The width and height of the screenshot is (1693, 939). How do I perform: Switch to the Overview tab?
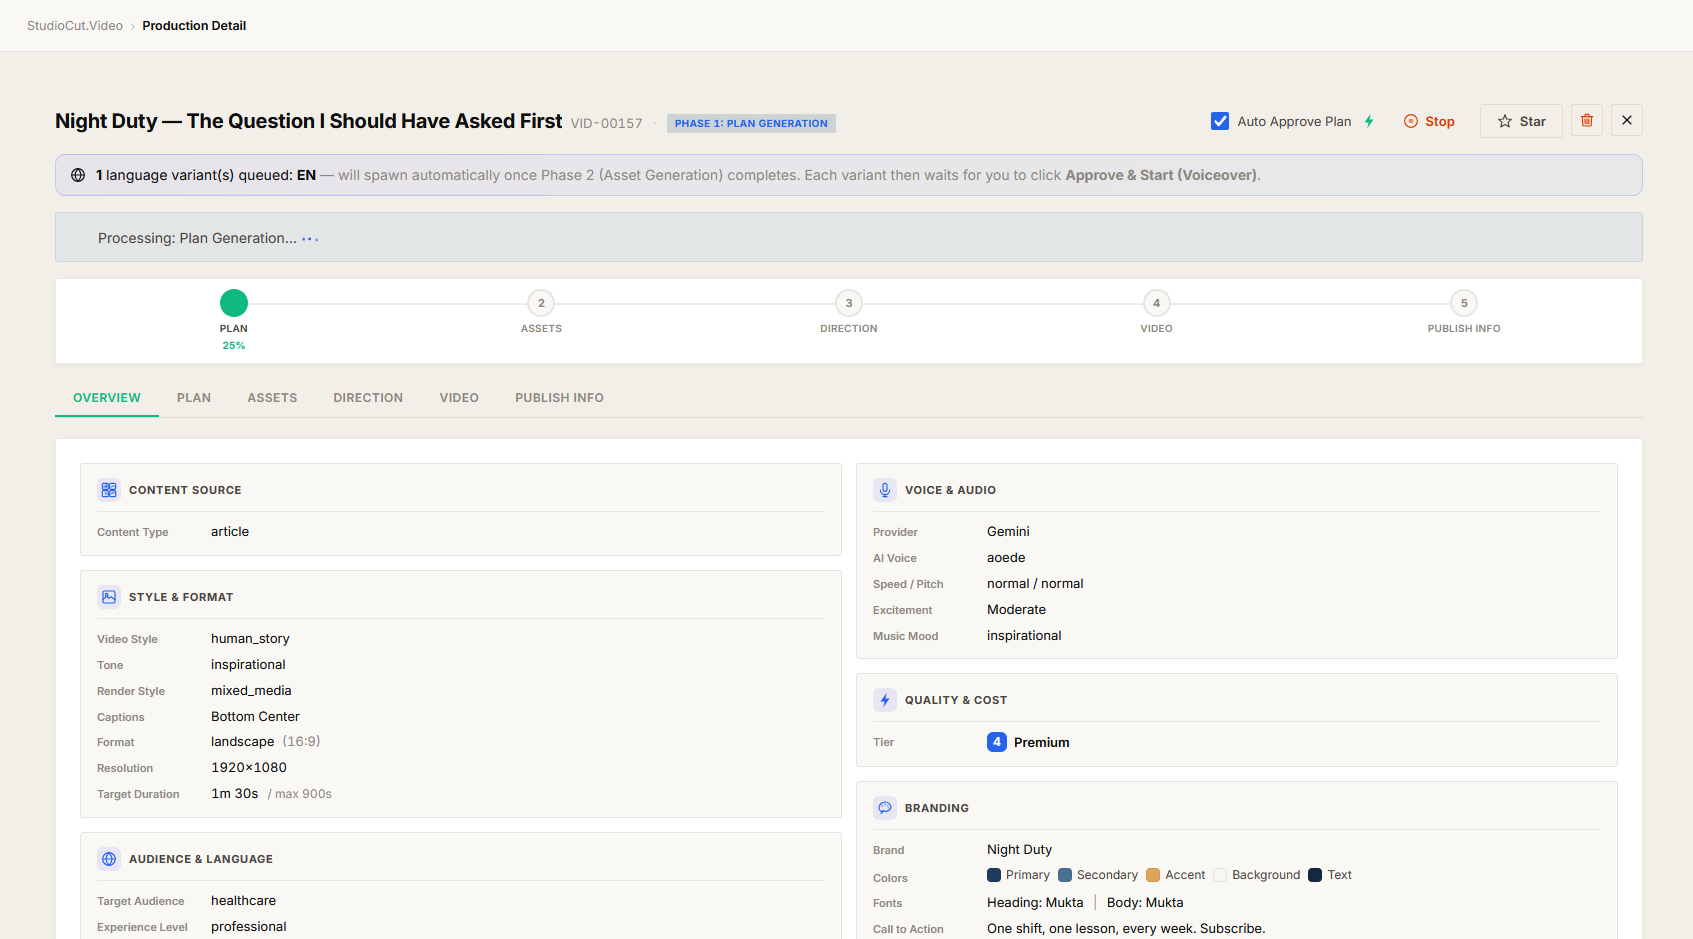pyautogui.click(x=107, y=398)
